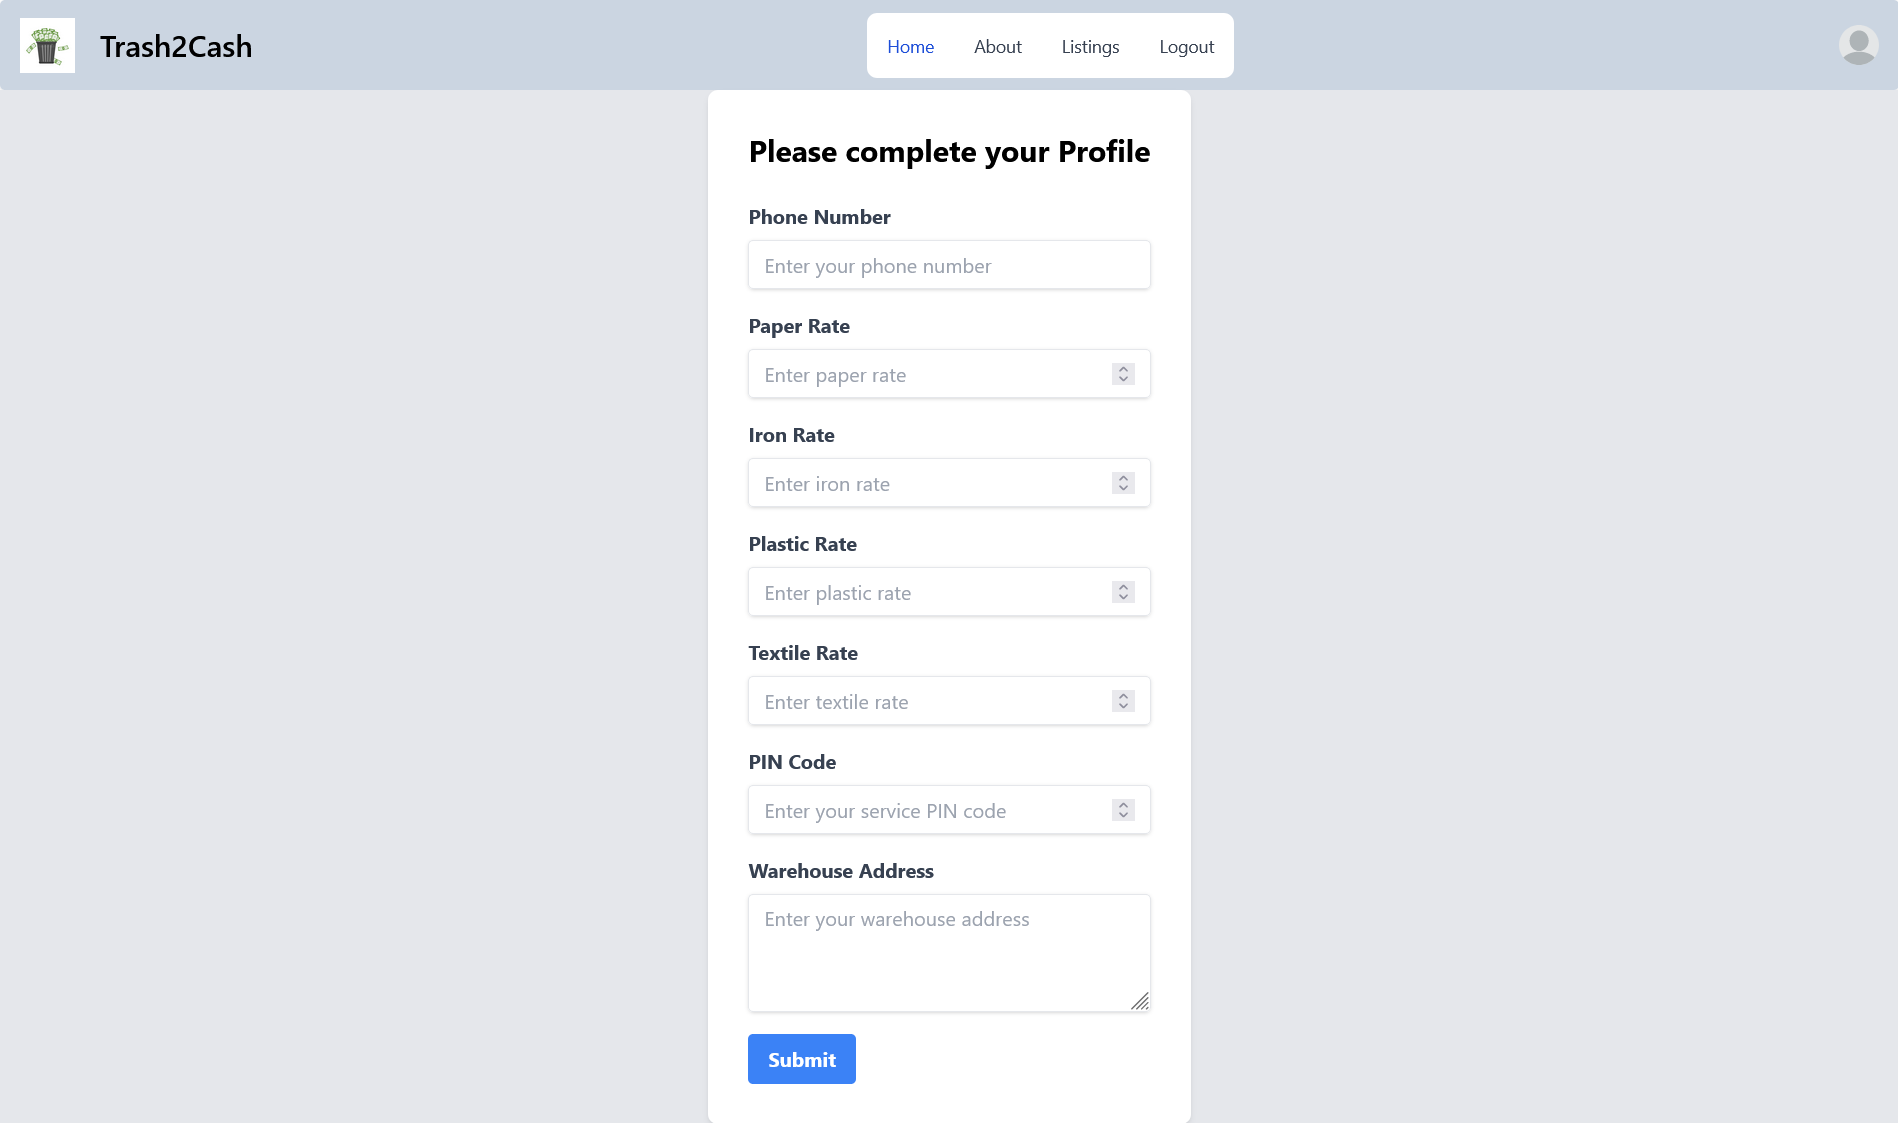Select the plastic rate input box

925,592
